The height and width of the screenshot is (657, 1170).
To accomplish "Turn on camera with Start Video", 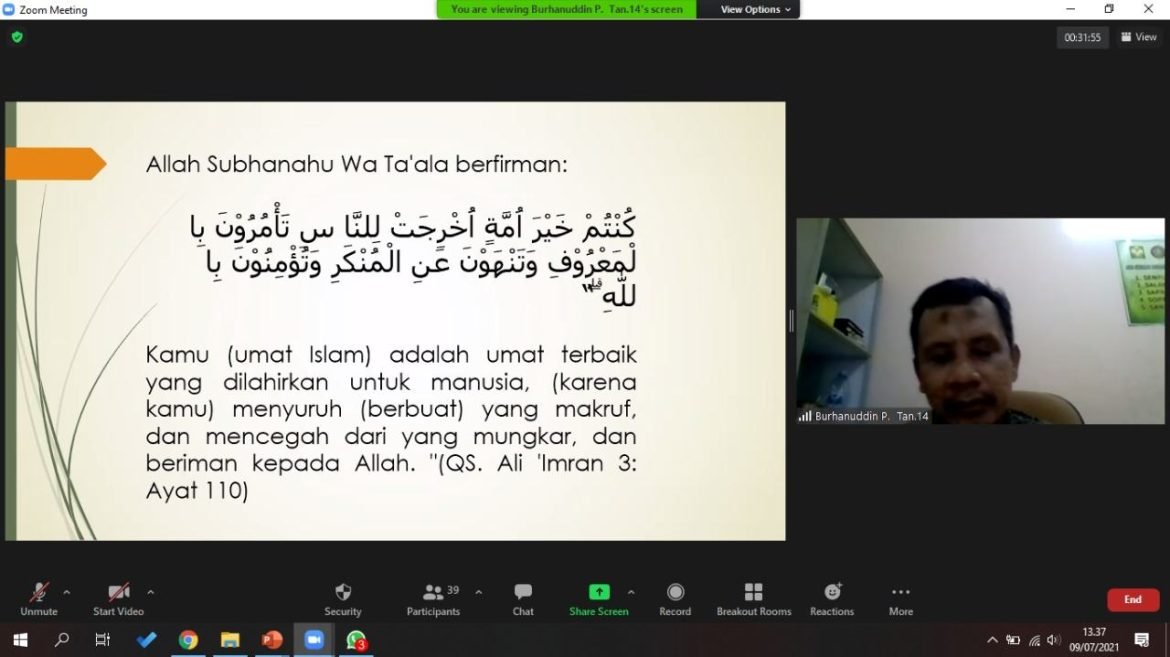I will [x=118, y=598].
